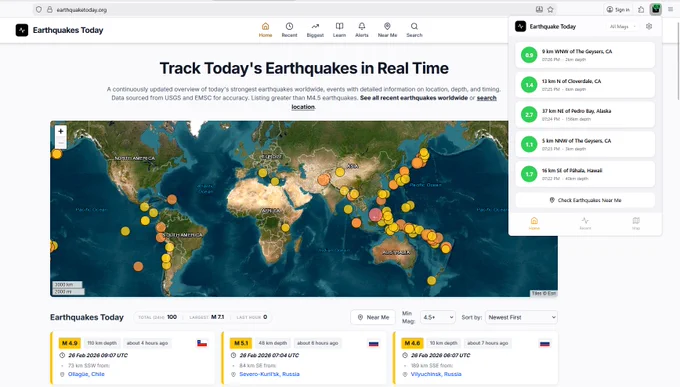
Task: Click the pink earthquake marker on the map
Action: [x=375, y=214]
